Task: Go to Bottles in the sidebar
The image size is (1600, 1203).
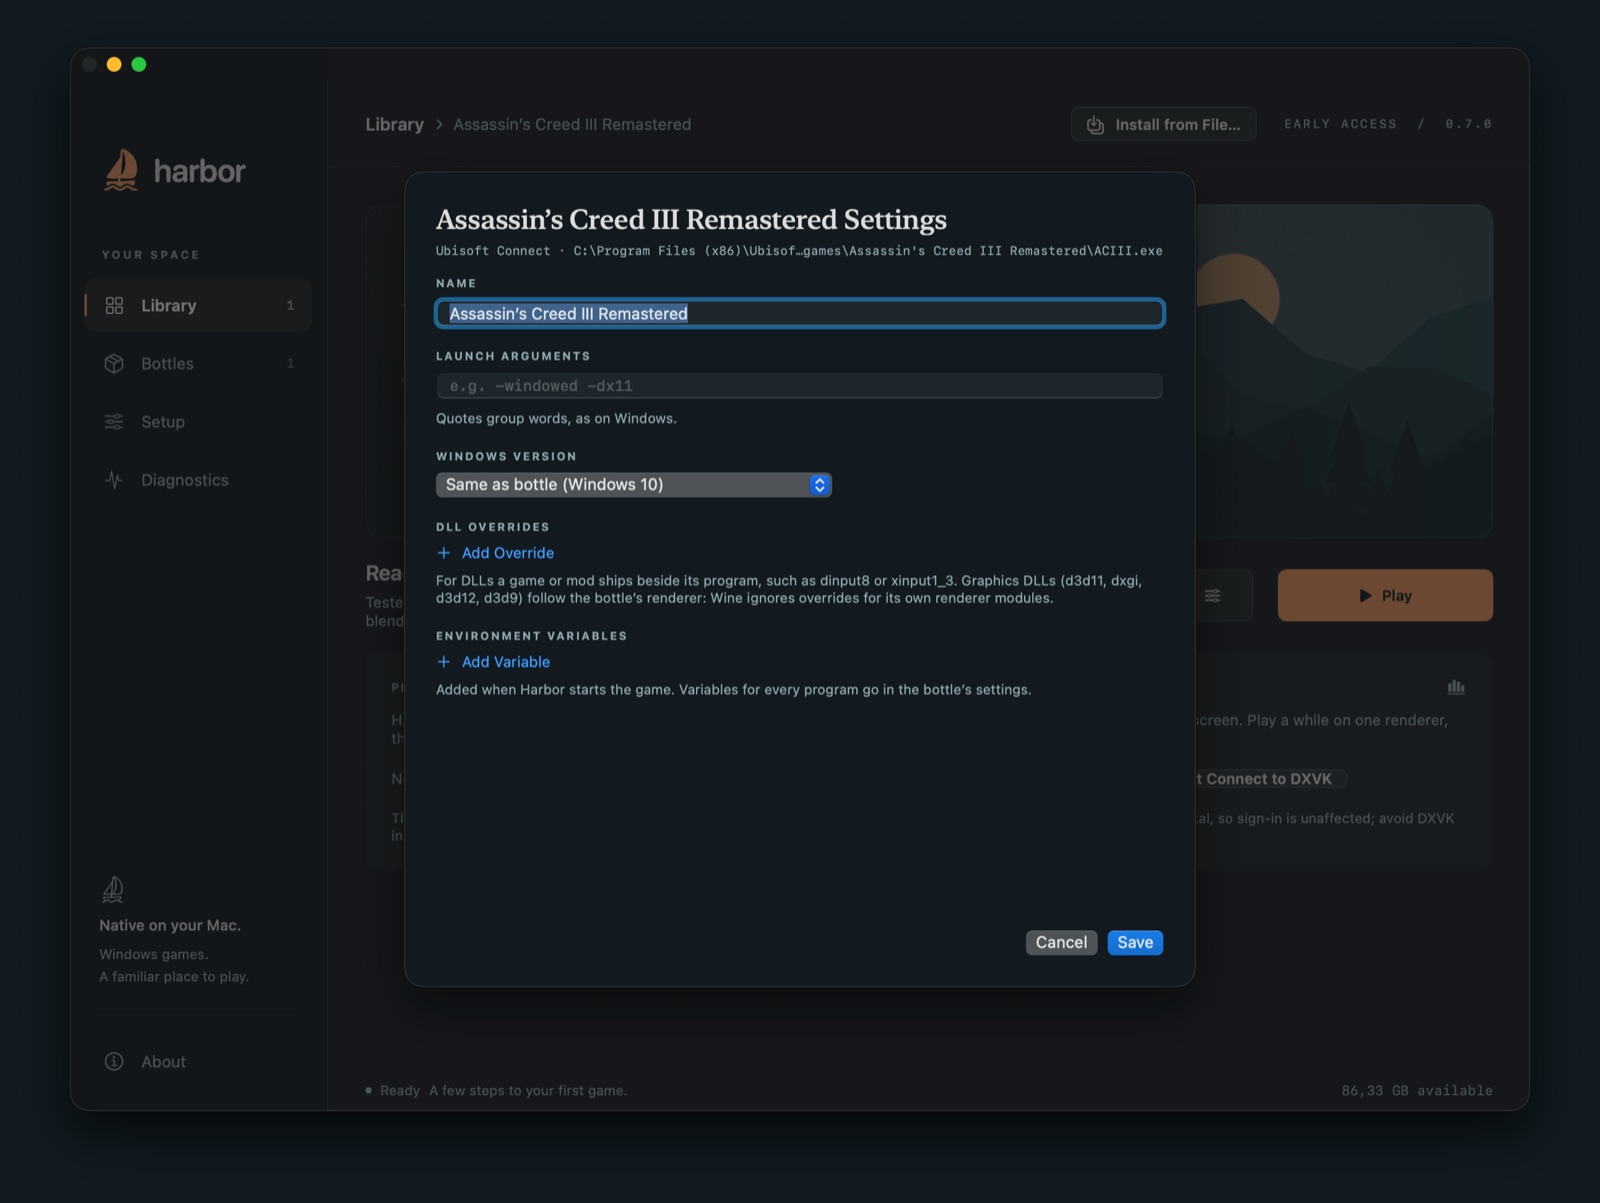Action: (198, 363)
